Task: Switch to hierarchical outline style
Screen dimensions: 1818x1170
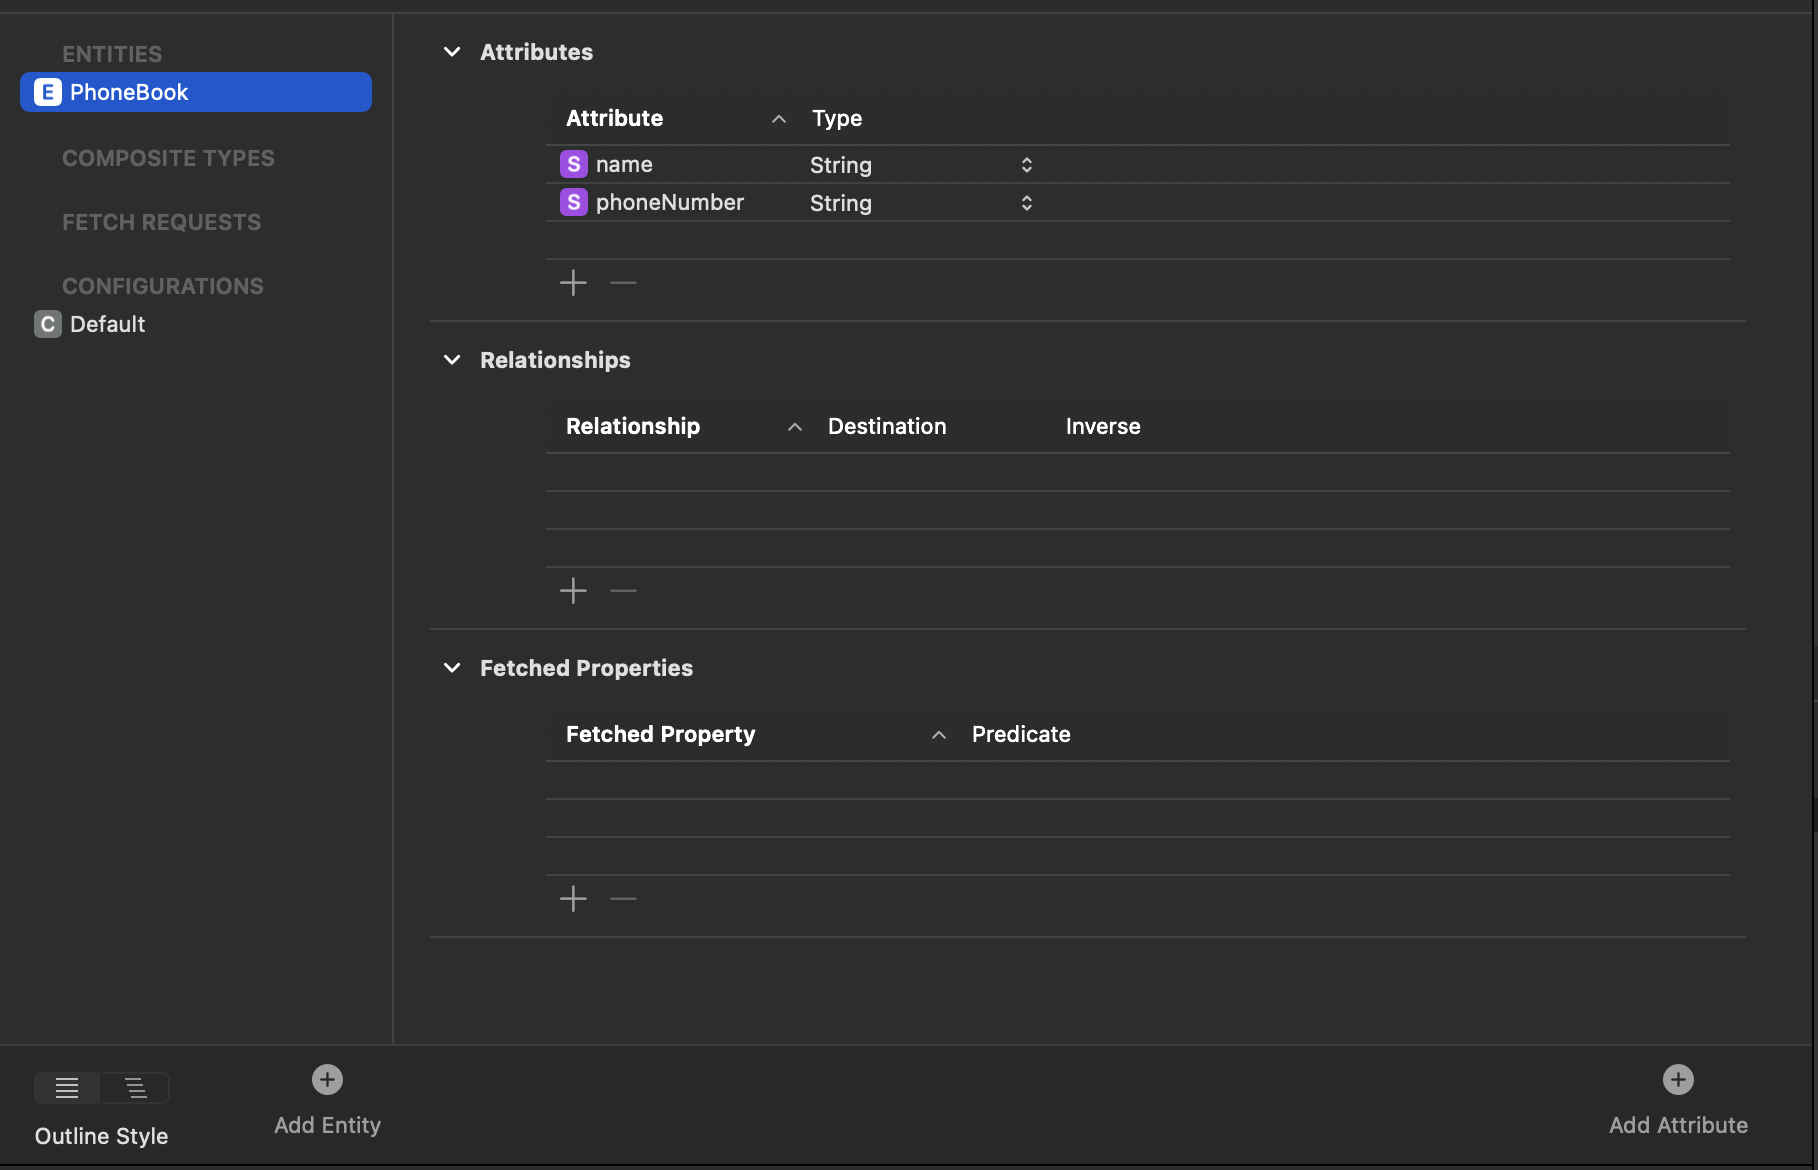Action: [x=135, y=1088]
